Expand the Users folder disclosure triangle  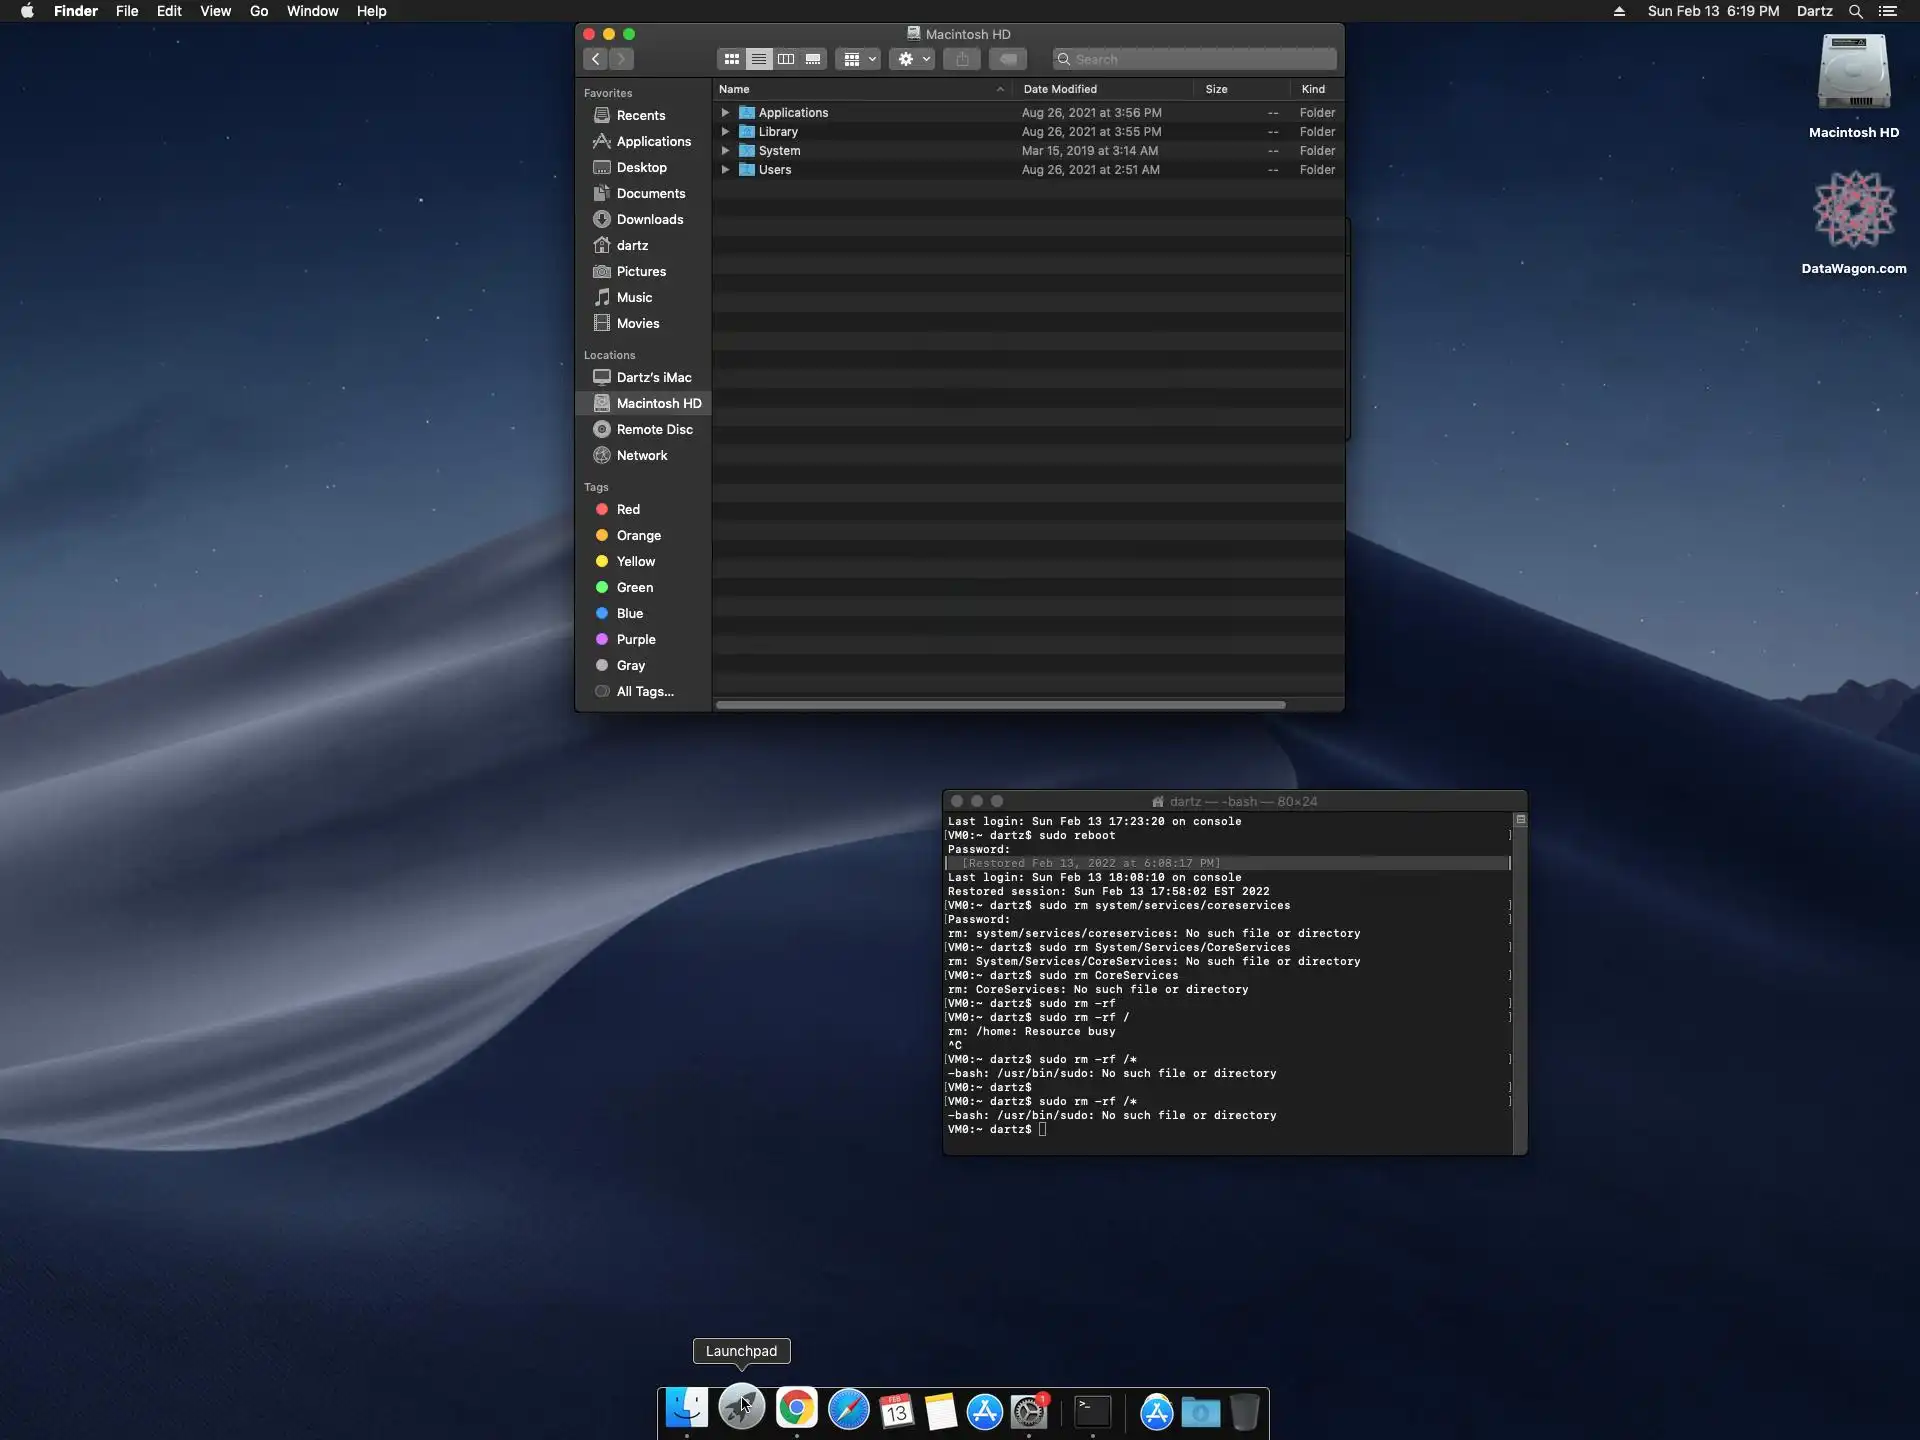pos(726,170)
